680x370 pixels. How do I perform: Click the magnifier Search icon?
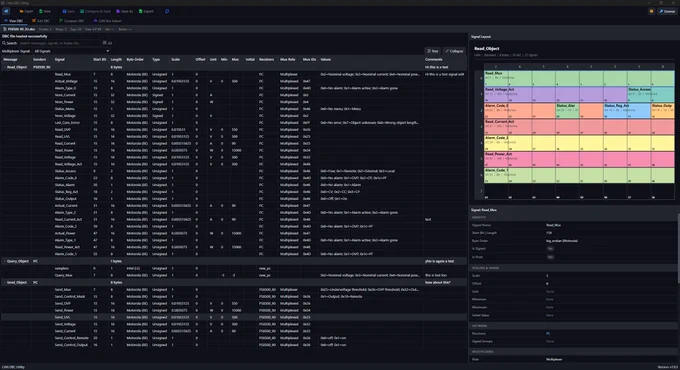[x=4, y=43]
